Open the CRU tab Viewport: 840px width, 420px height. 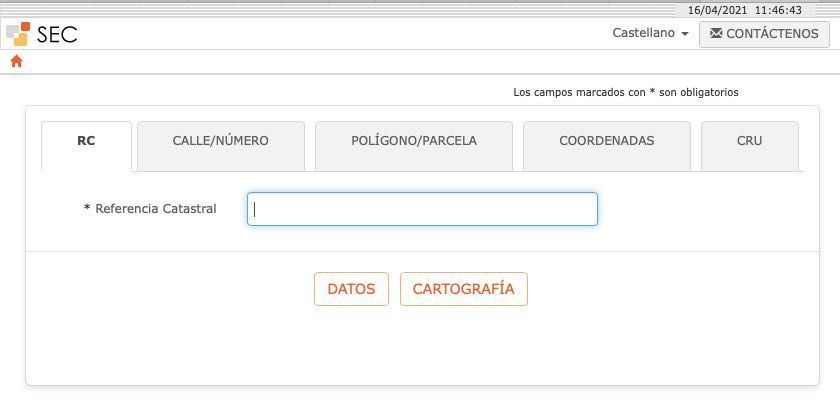[x=749, y=146]
